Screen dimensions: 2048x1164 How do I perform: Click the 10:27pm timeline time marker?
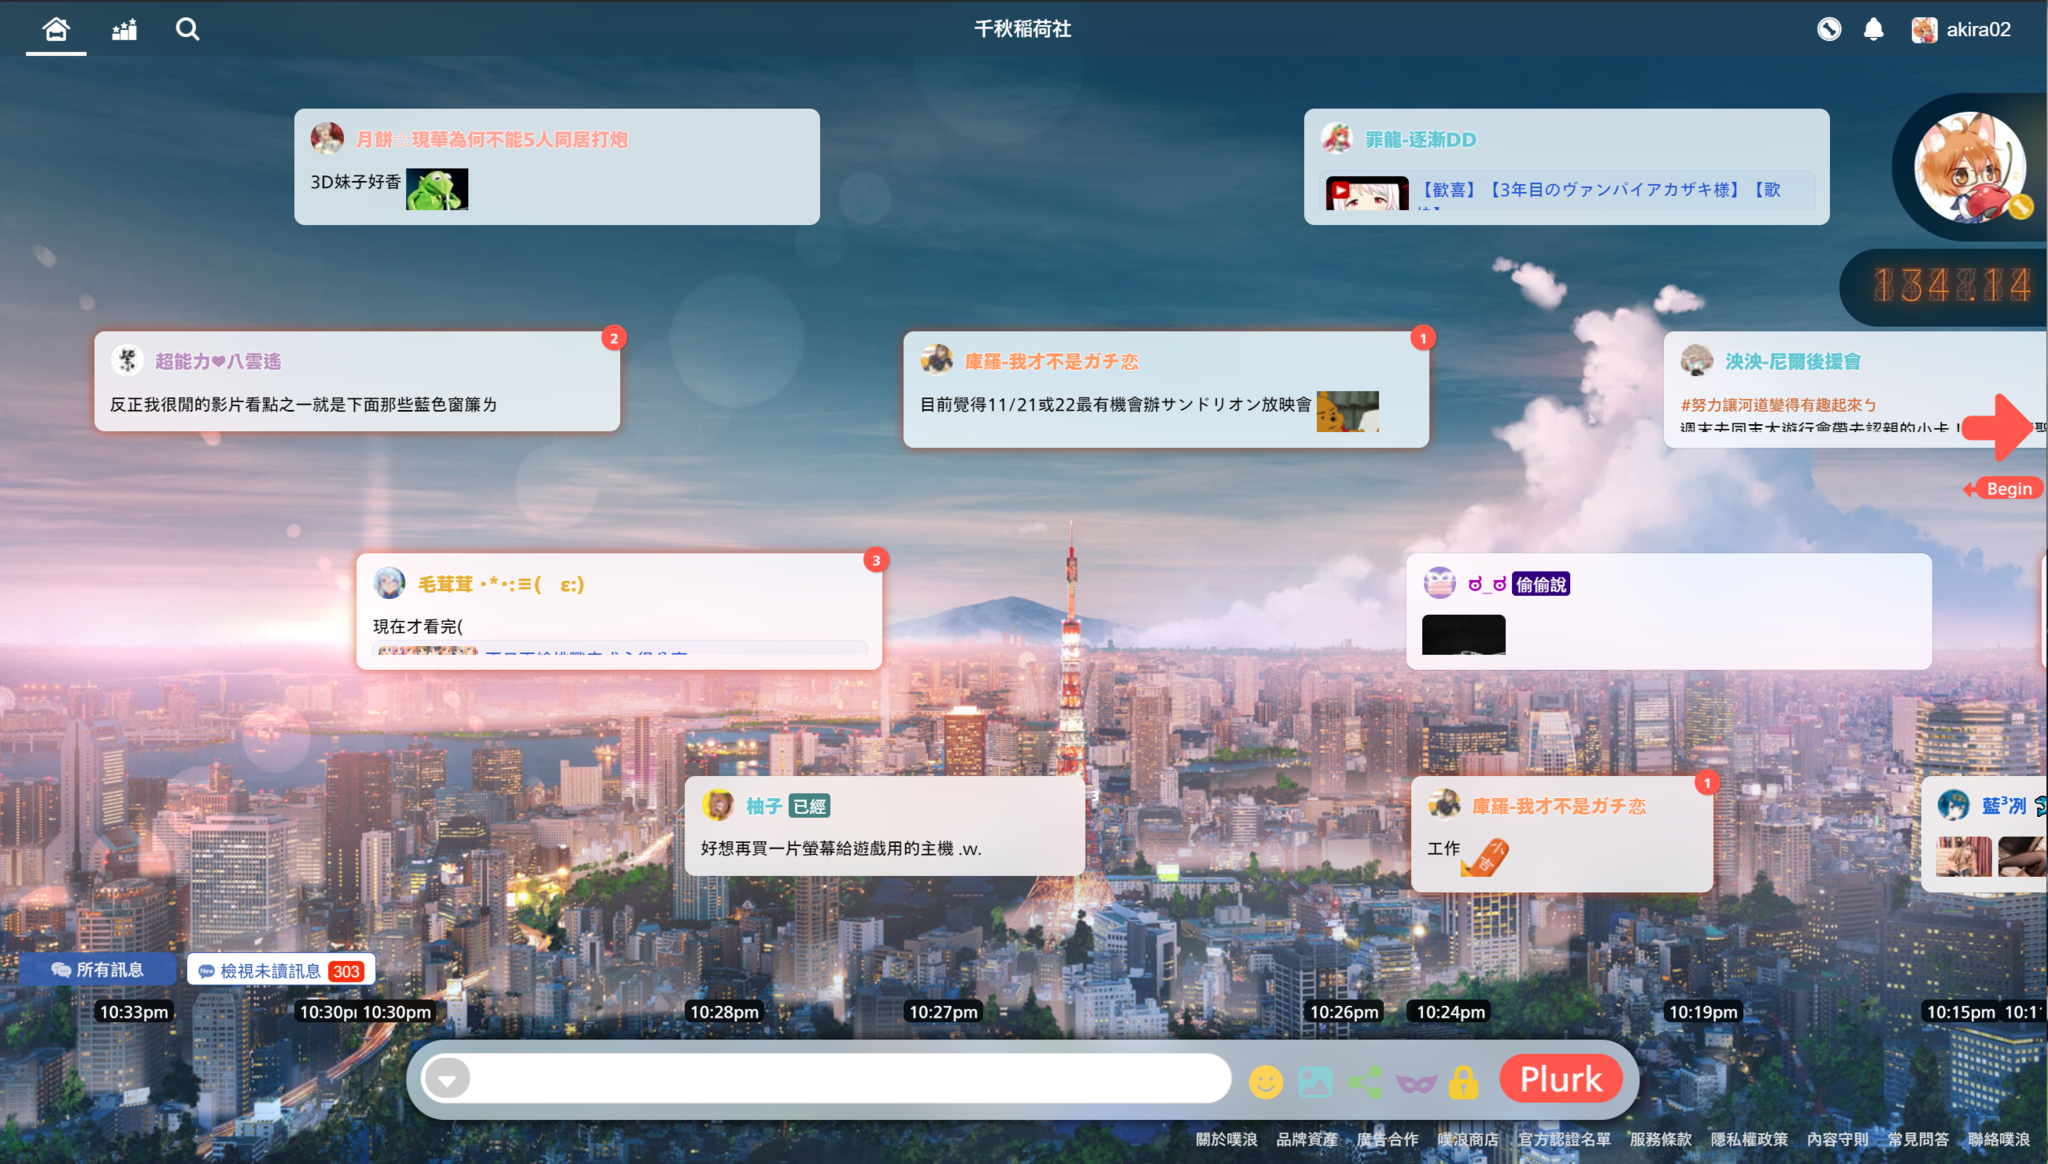tap(942, 1012)
